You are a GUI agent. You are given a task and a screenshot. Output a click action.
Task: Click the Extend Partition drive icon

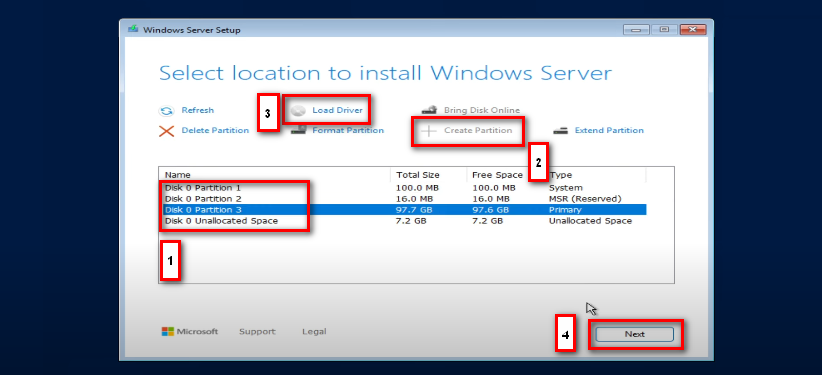pyautogui.click(x=560, y=131)
